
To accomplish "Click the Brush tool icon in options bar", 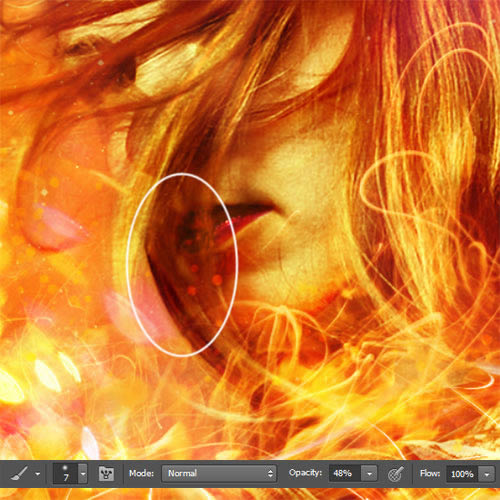I will [19, 473].
